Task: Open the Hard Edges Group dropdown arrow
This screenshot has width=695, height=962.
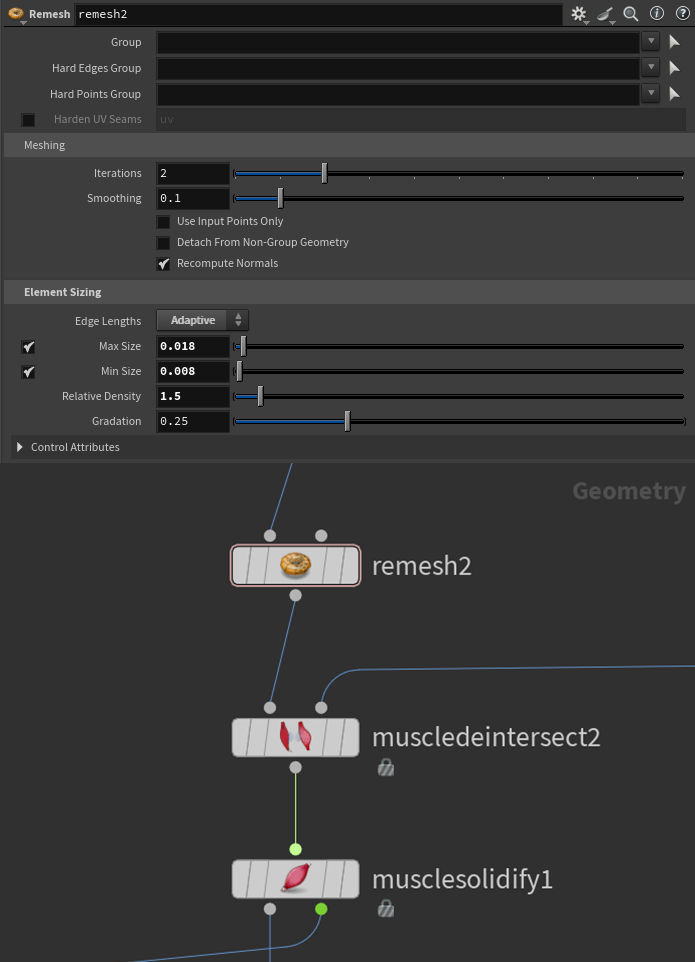Action: 651,68
